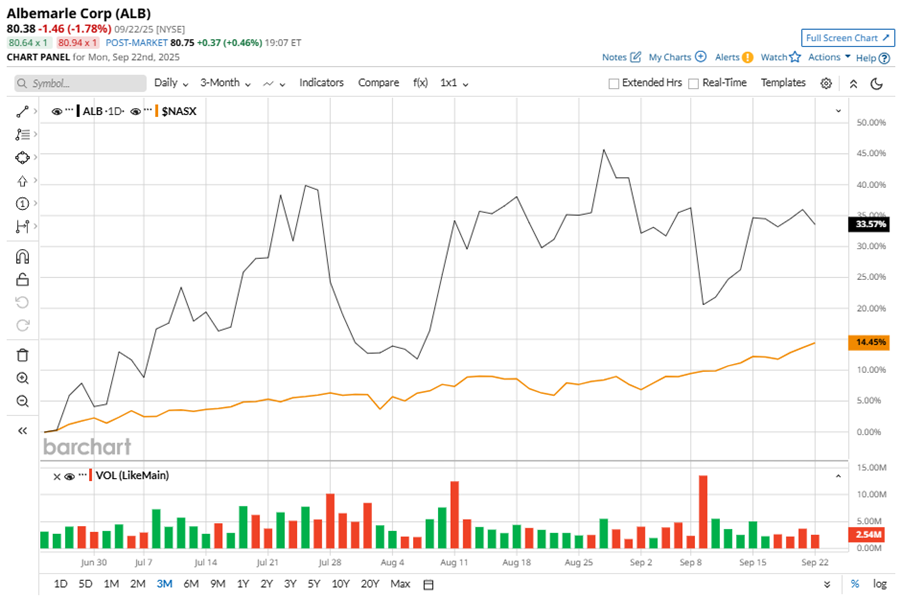This screenshot has height=598, width=902.
Task: Open the Actions dropdown menu
Action: (829, 57)
